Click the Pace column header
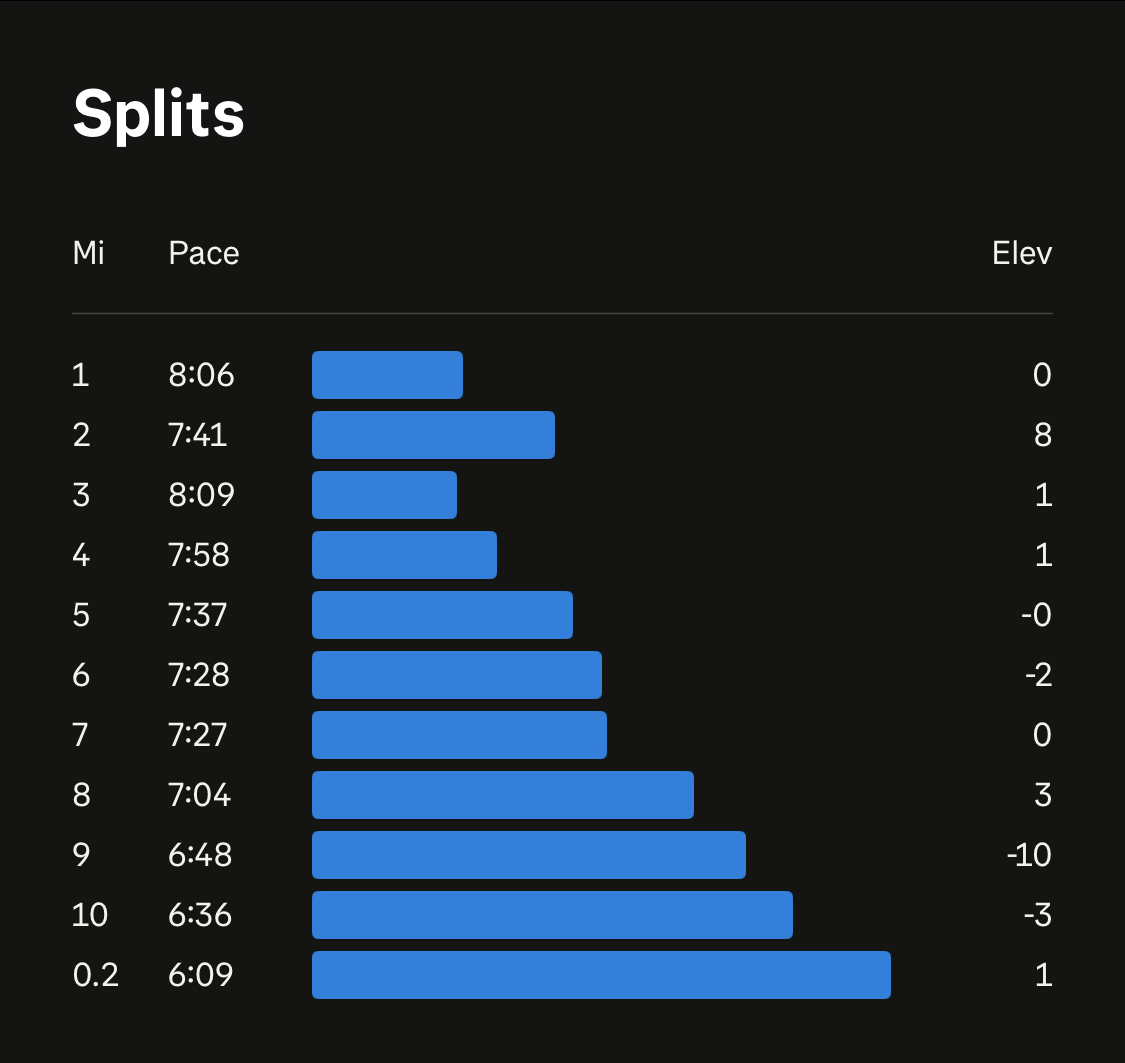 pyautogui.click(x=204, y=253)
